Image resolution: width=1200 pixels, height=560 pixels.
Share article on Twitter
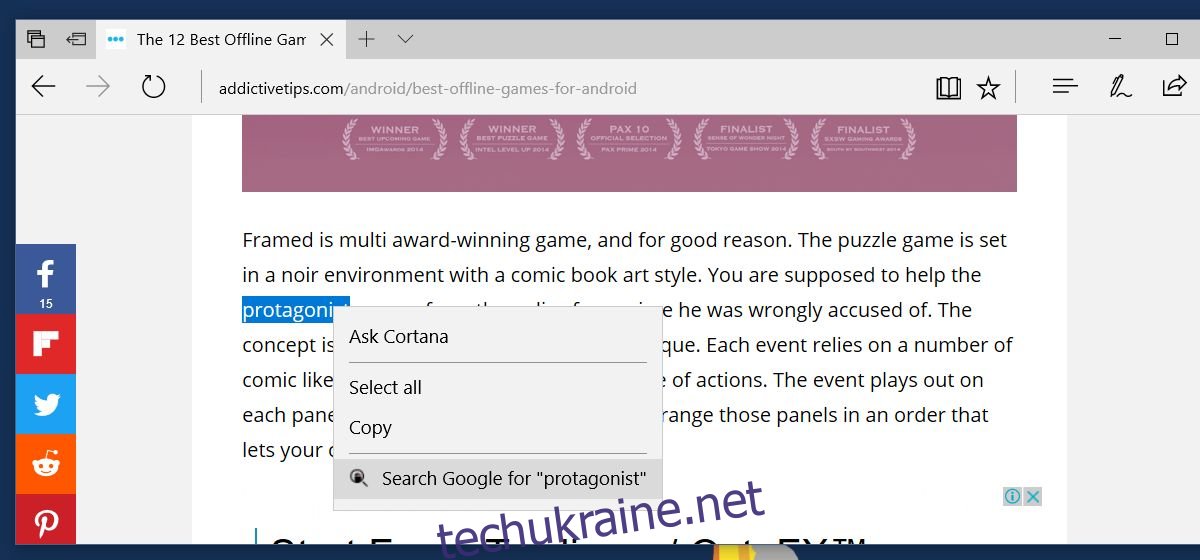(46, 404)
